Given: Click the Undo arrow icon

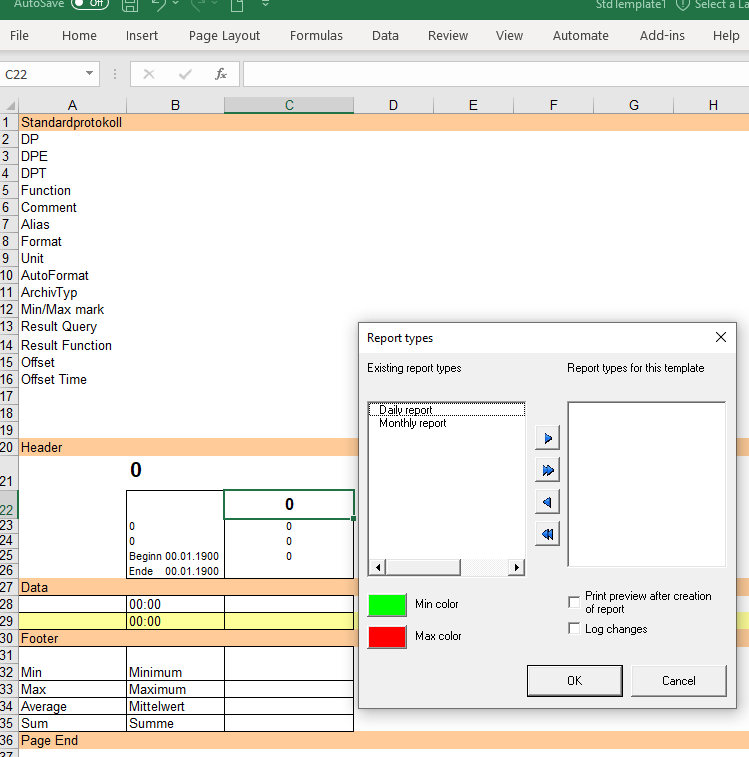Looking at the screenshot, I should coord(158,5).
